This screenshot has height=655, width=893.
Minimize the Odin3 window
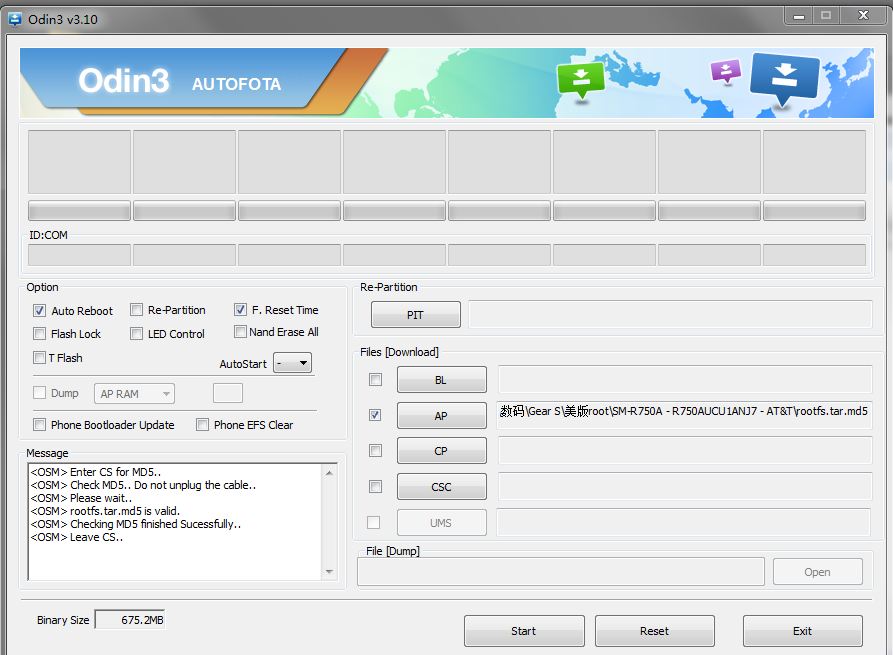[x=799, y=16]
